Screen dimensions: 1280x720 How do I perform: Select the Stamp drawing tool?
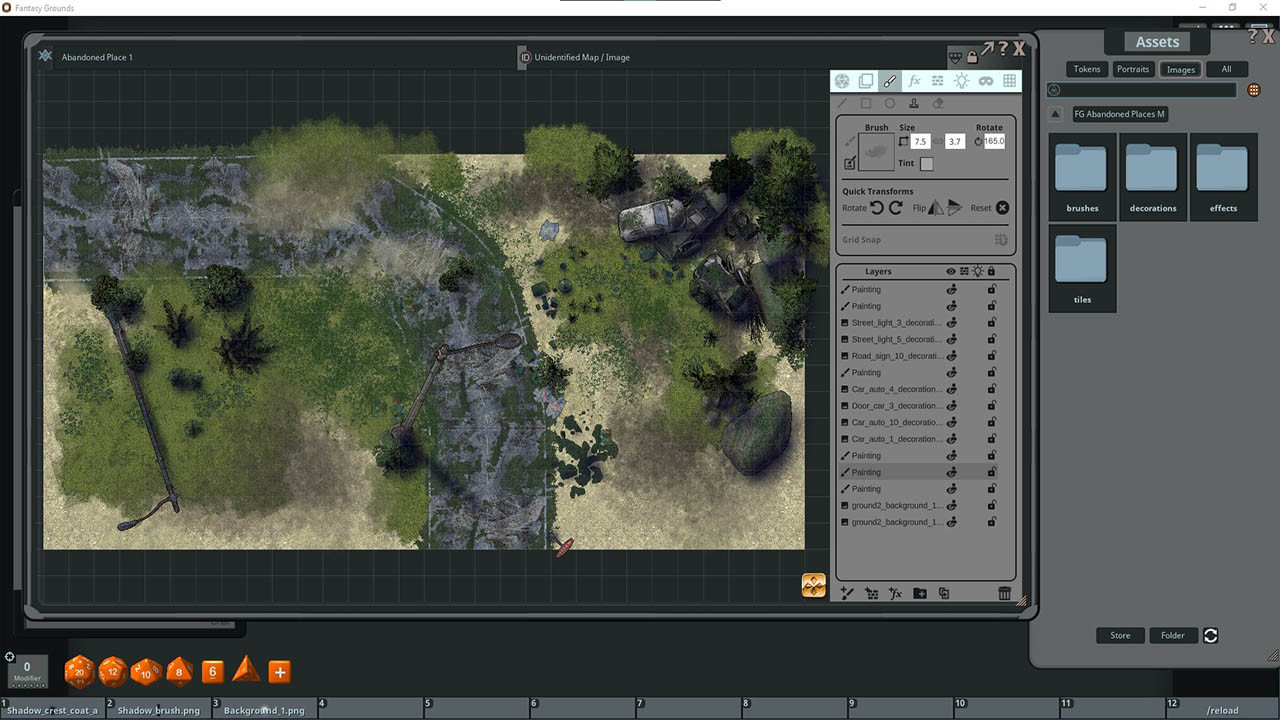(x=914, y=103)
